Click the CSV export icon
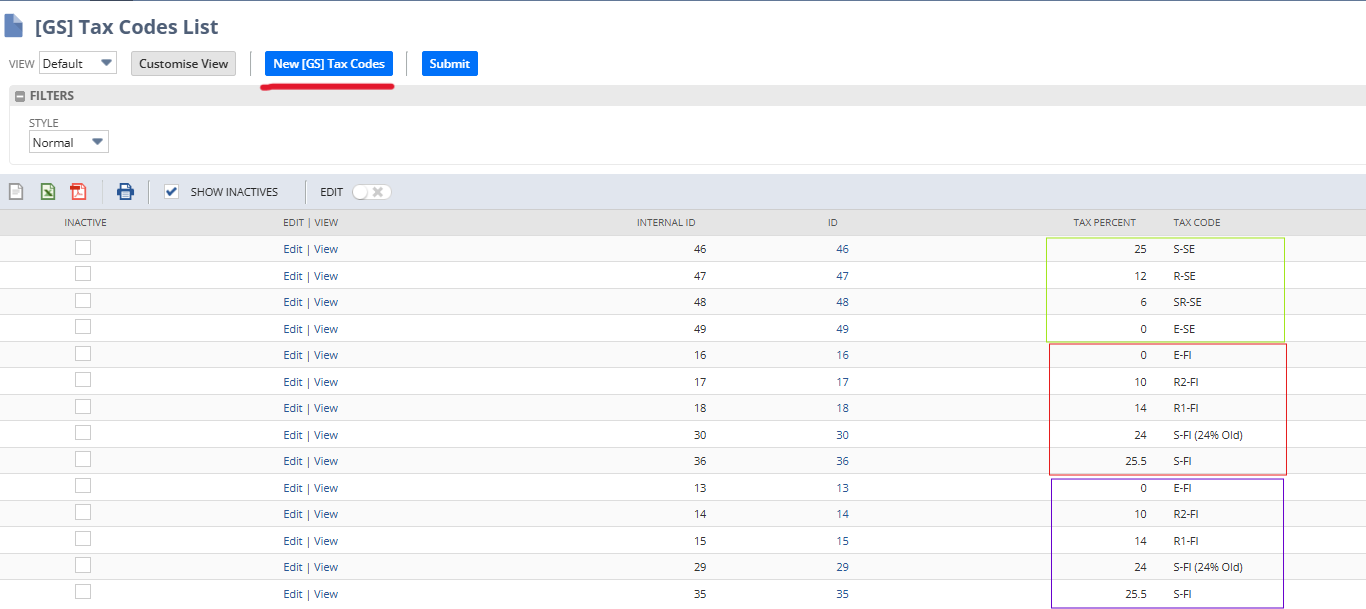1366x609 pixels. pos(16,192)
